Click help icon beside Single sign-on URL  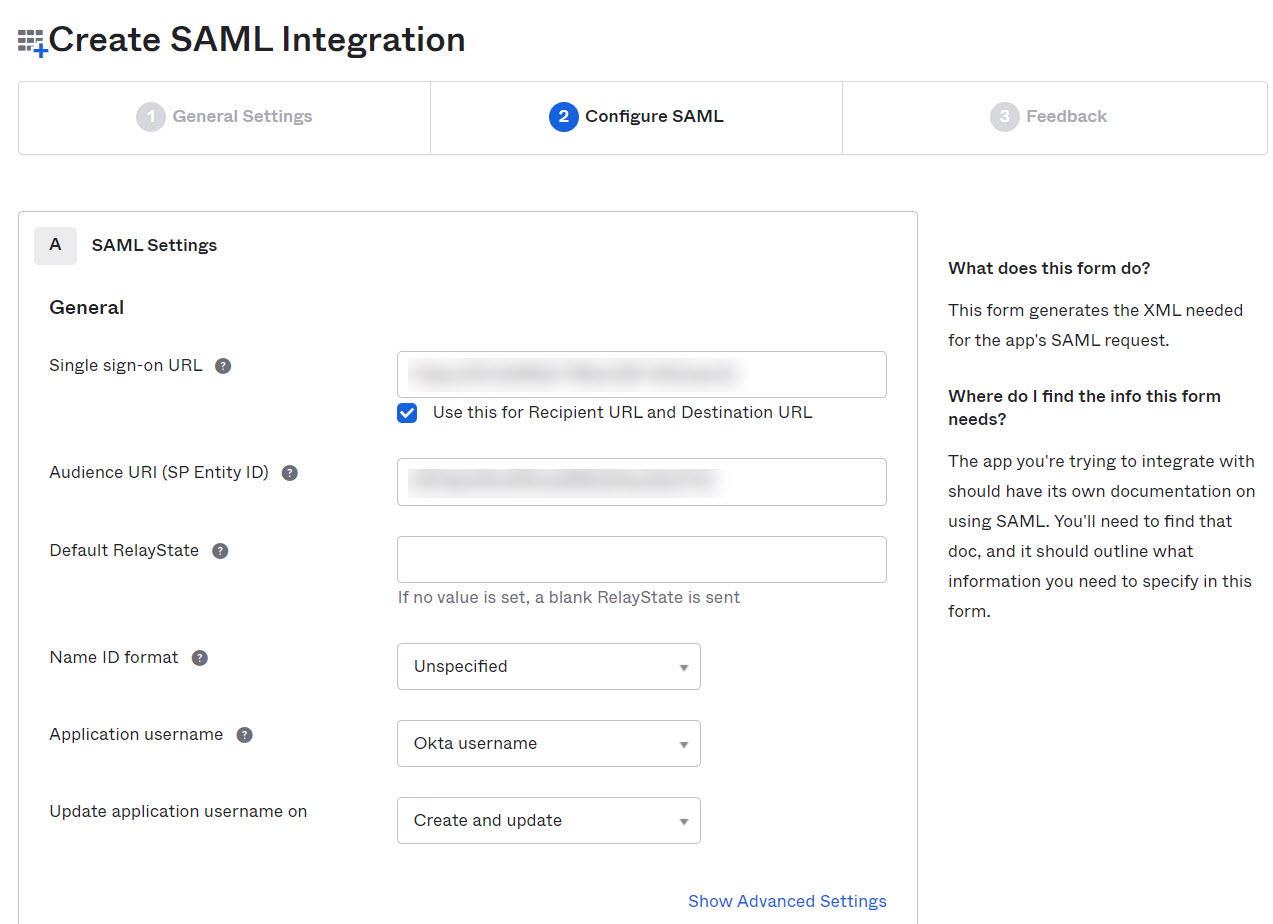pos(223,366)
